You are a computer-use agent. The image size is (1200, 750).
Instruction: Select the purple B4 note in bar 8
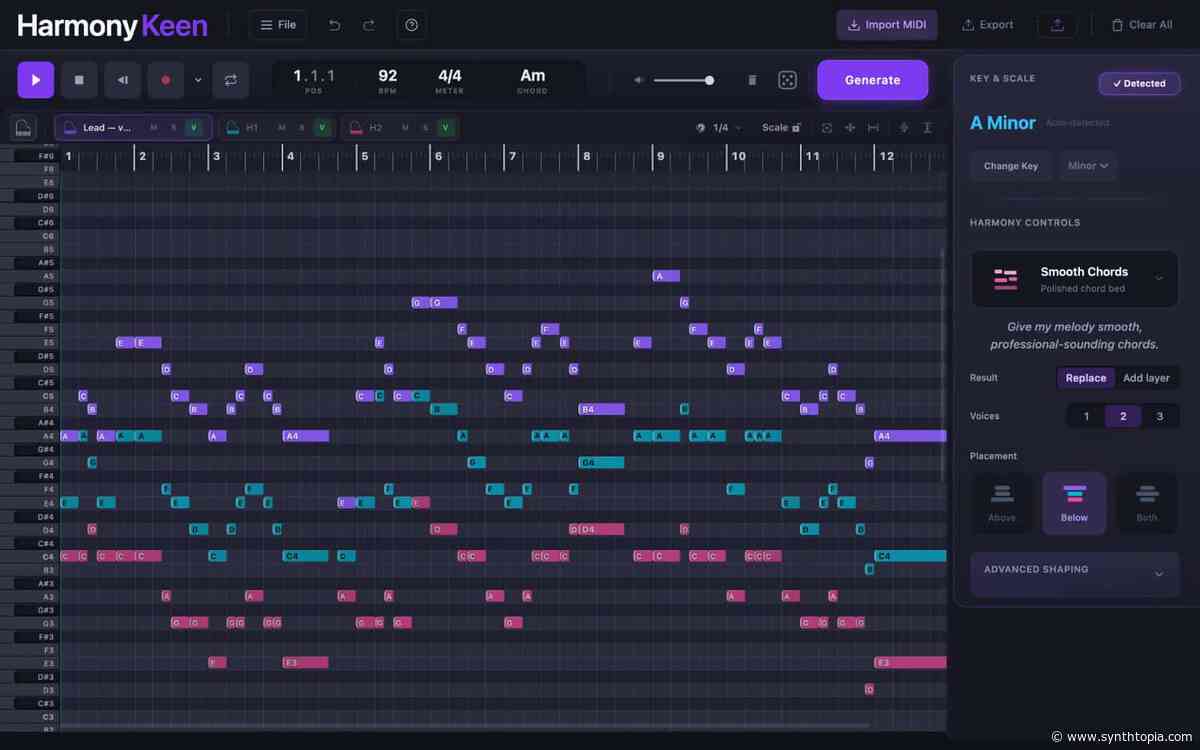tap(602, 409)
